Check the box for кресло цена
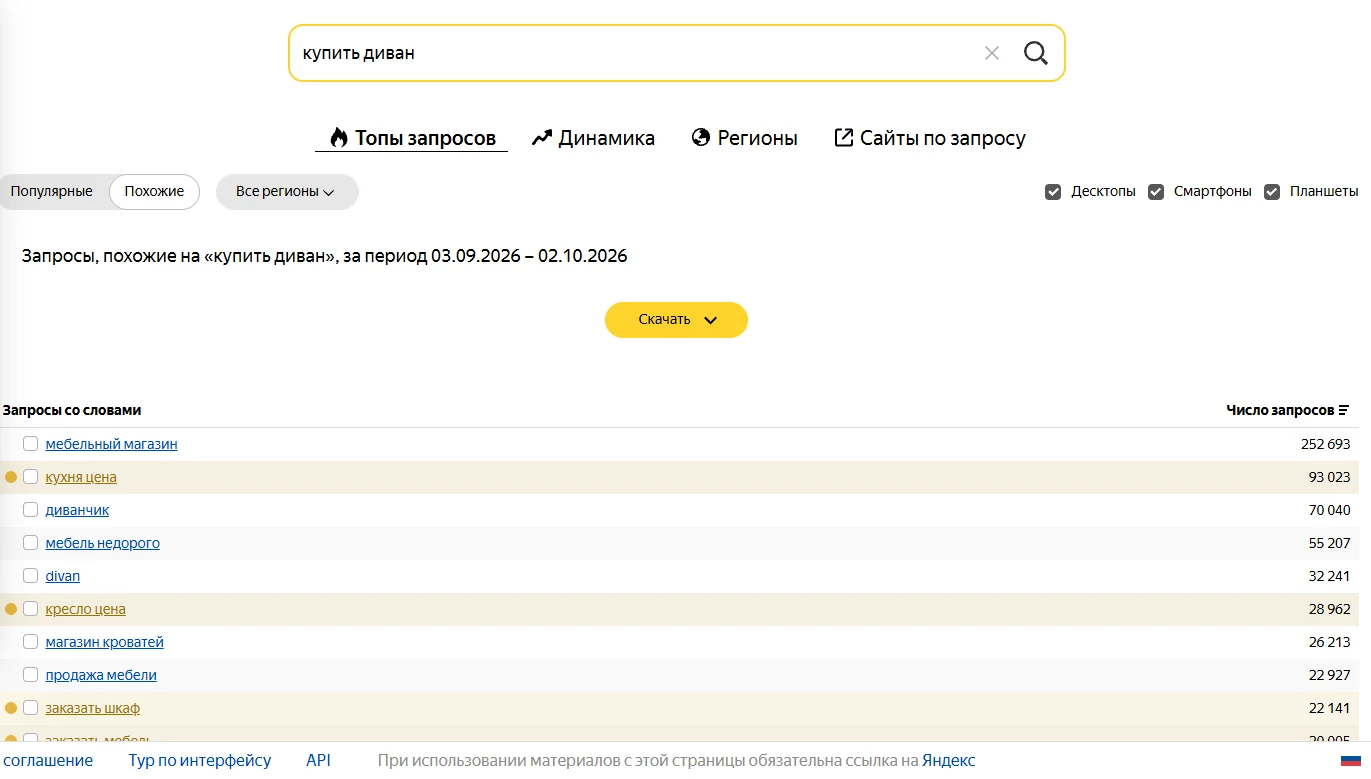The width and height of the screenshot is (1371, 779). (x=30, y=608)
